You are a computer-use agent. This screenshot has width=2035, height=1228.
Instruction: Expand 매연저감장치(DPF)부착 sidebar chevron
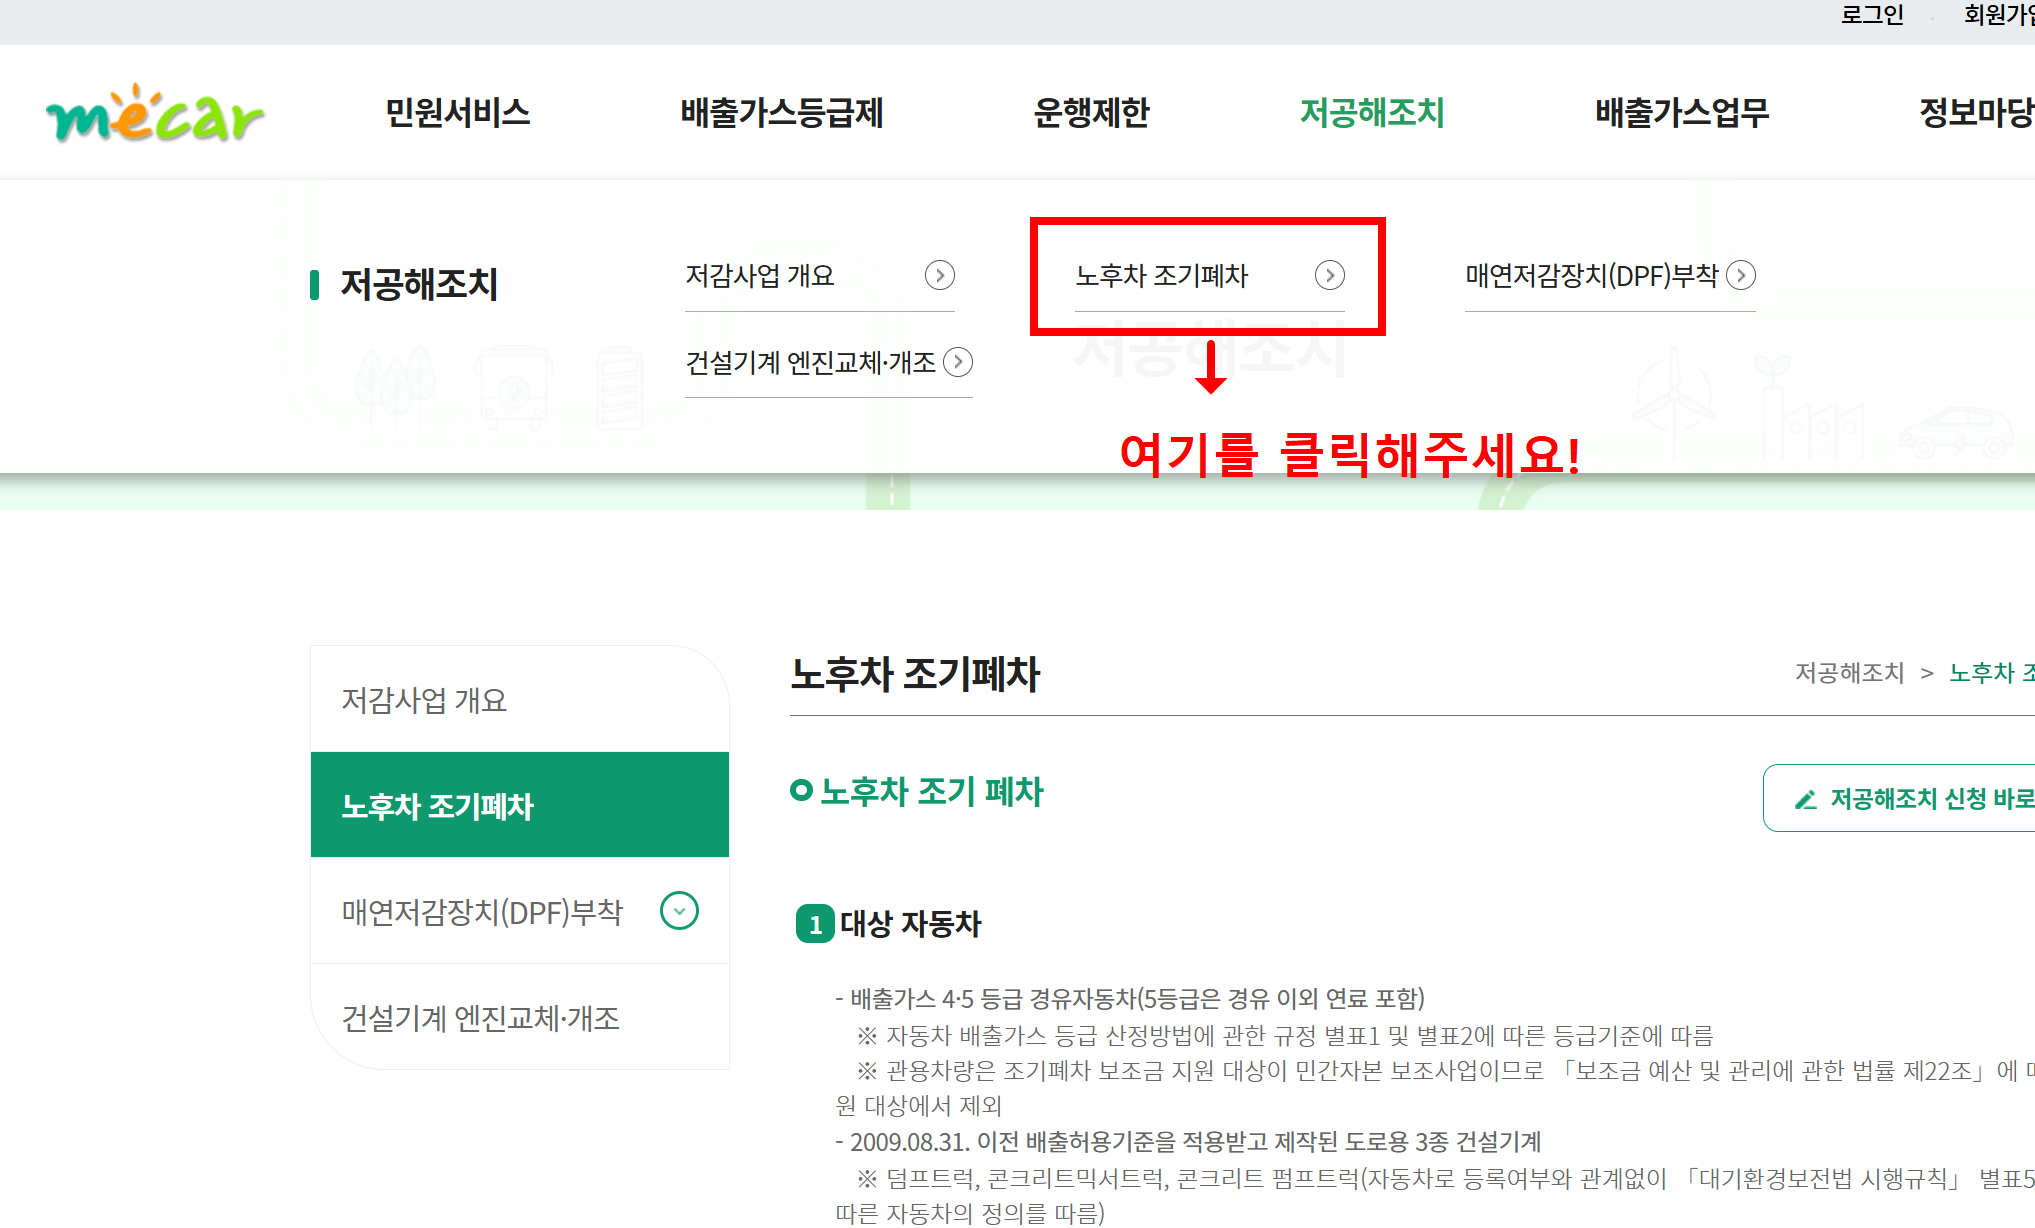click(679, 911)
